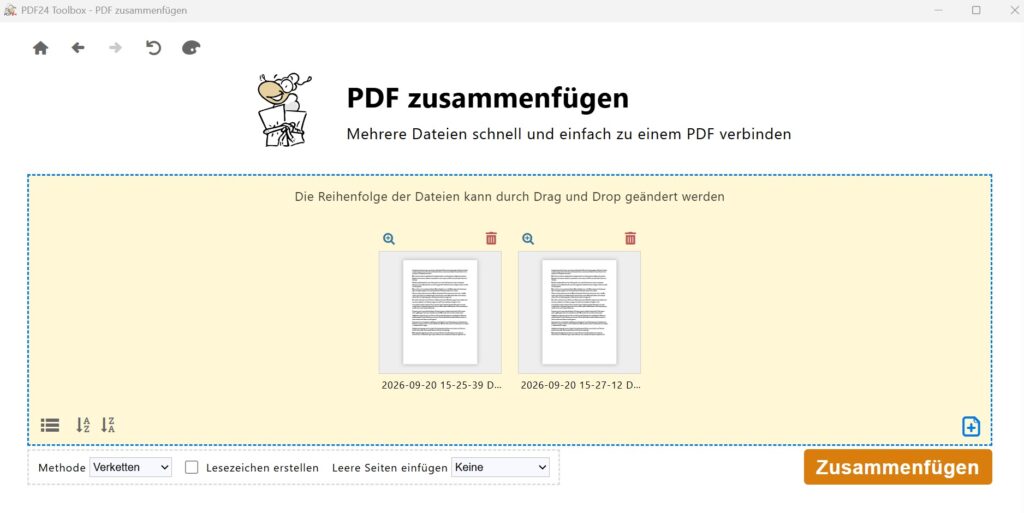Click the PDF zusammenfügen heading
This screenshot has width=1024, height=513.
pos(488,99)
